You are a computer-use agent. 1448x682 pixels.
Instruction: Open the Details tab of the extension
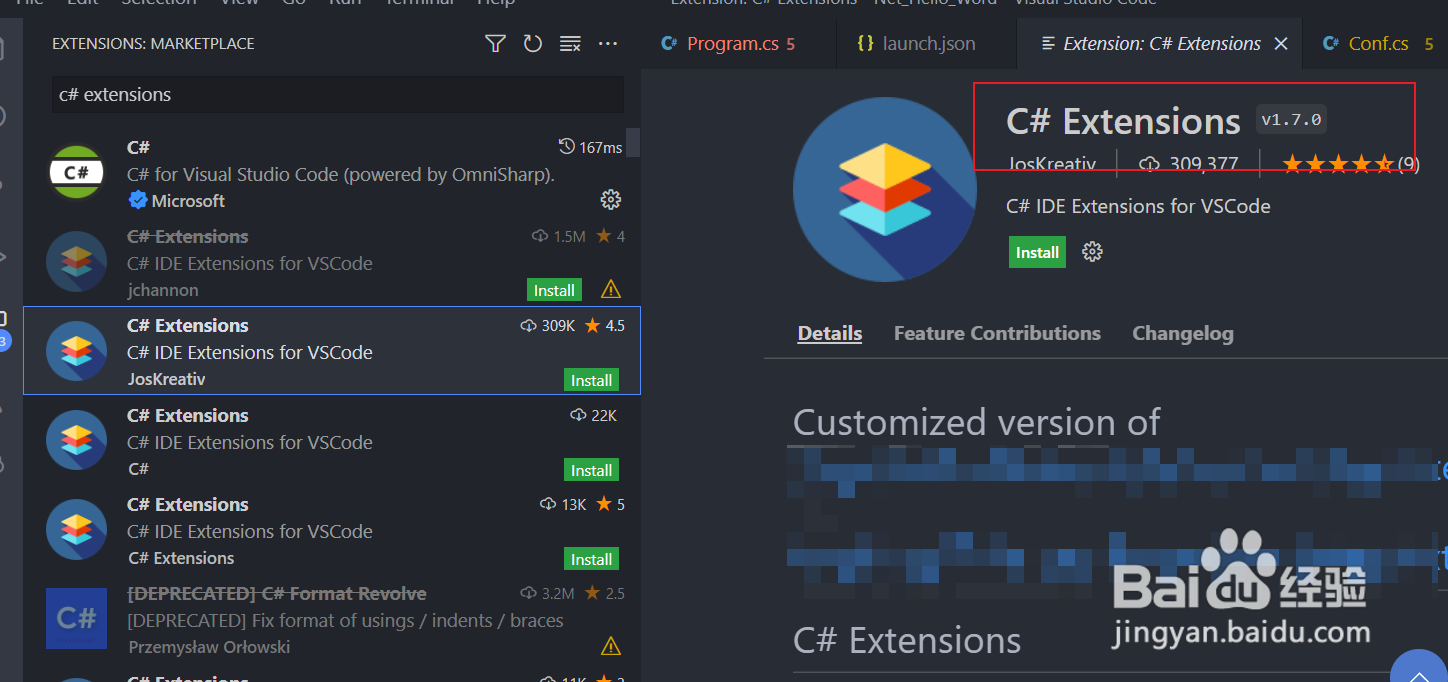(x=830, y=333)
